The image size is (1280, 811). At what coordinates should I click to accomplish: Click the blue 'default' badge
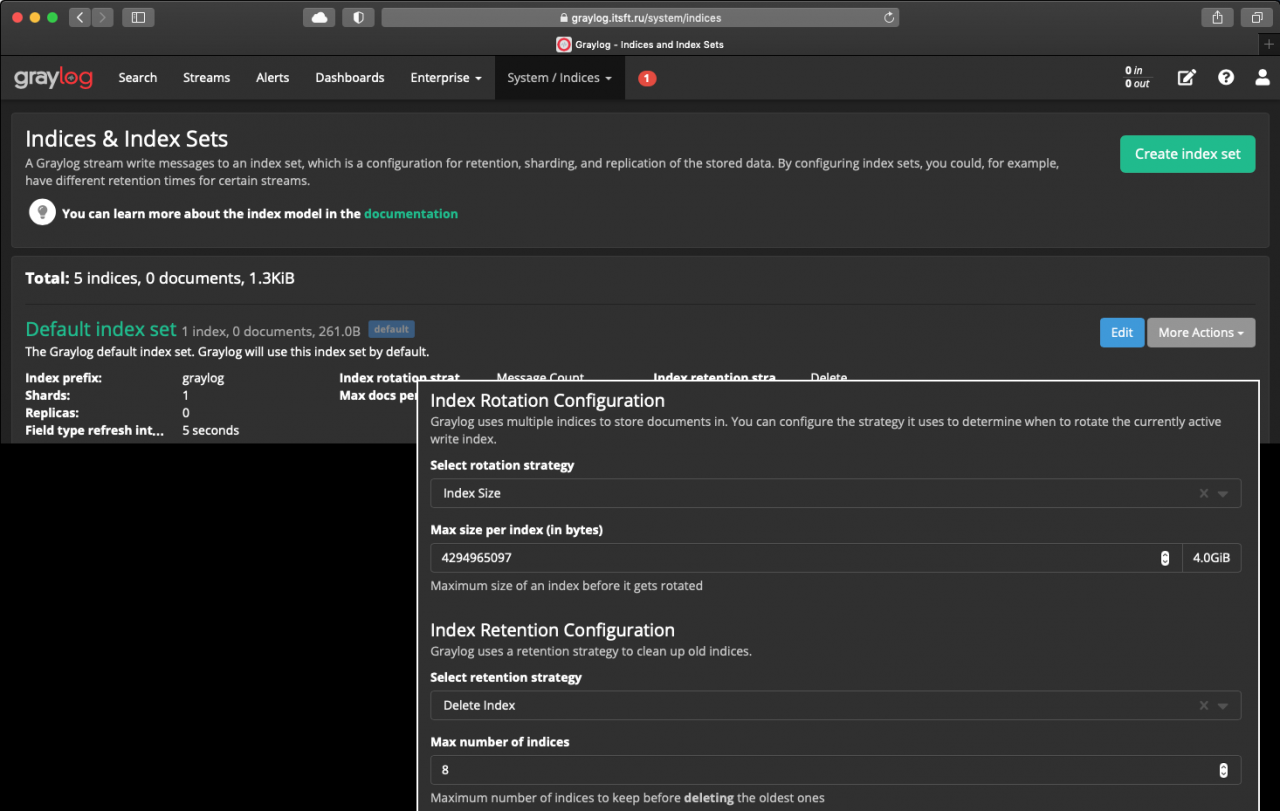point(391,329)
